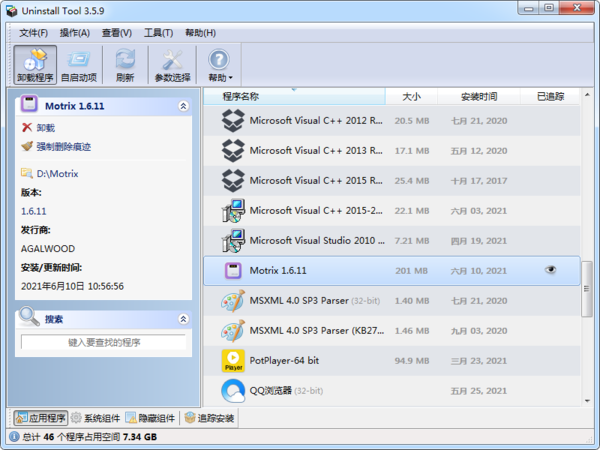Open the 自启动项 startup items toolbar icon
Viewport: 600px width, 450px height.
coord(79,63)
